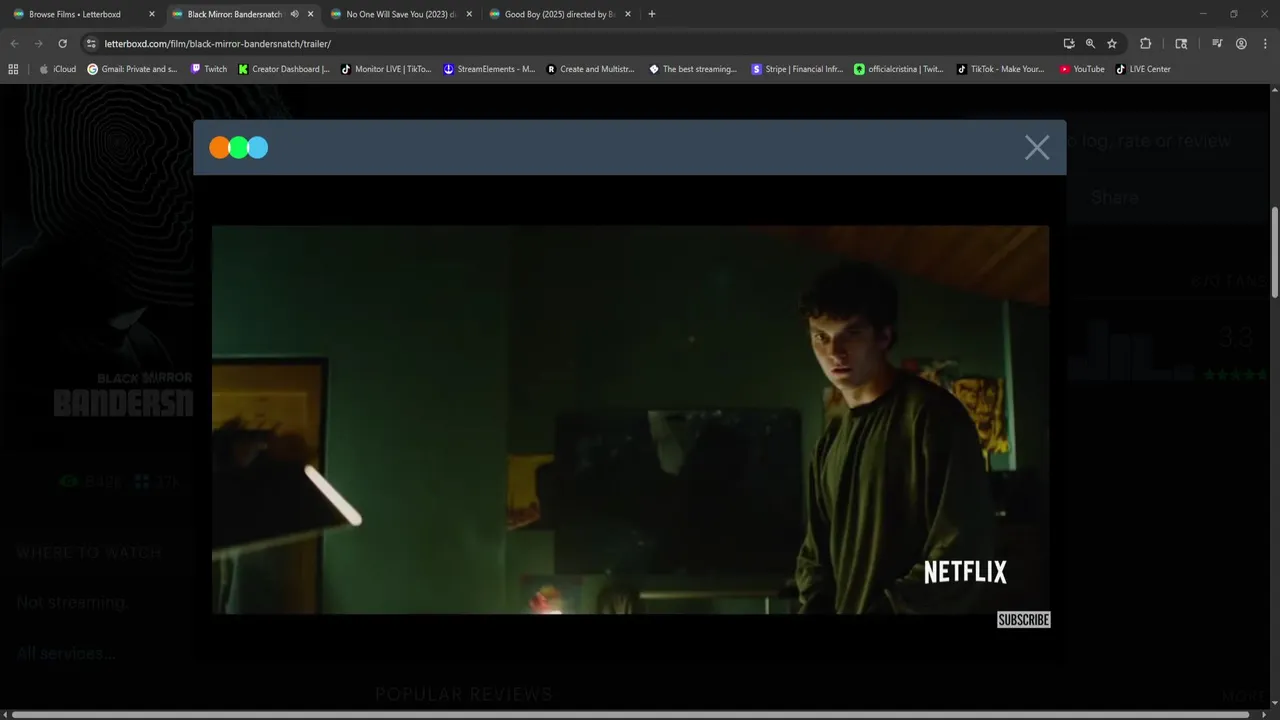This screenshot has height=720, width=1280.
Task: Open the Monitor LIVE TikTok bookmark
Action: click(386, 69)
